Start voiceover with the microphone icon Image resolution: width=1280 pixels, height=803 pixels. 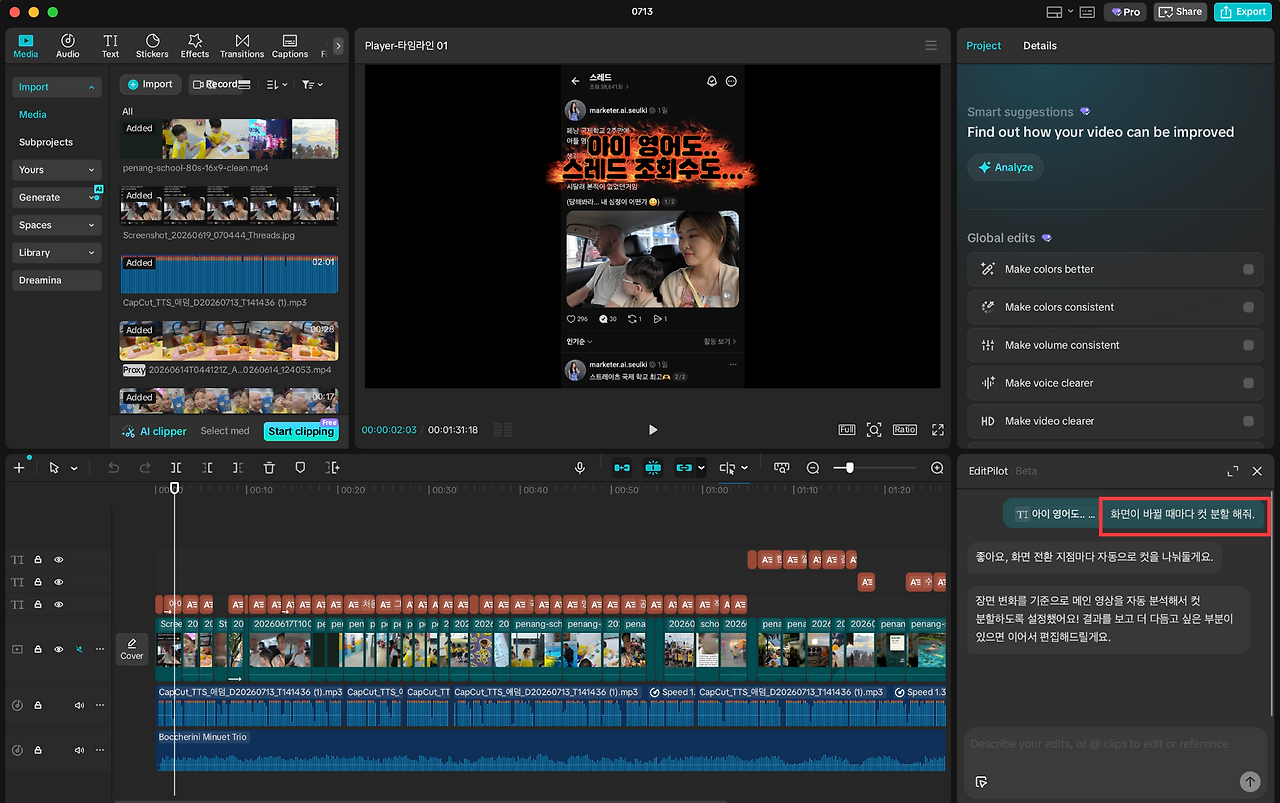tap(580, 468)
